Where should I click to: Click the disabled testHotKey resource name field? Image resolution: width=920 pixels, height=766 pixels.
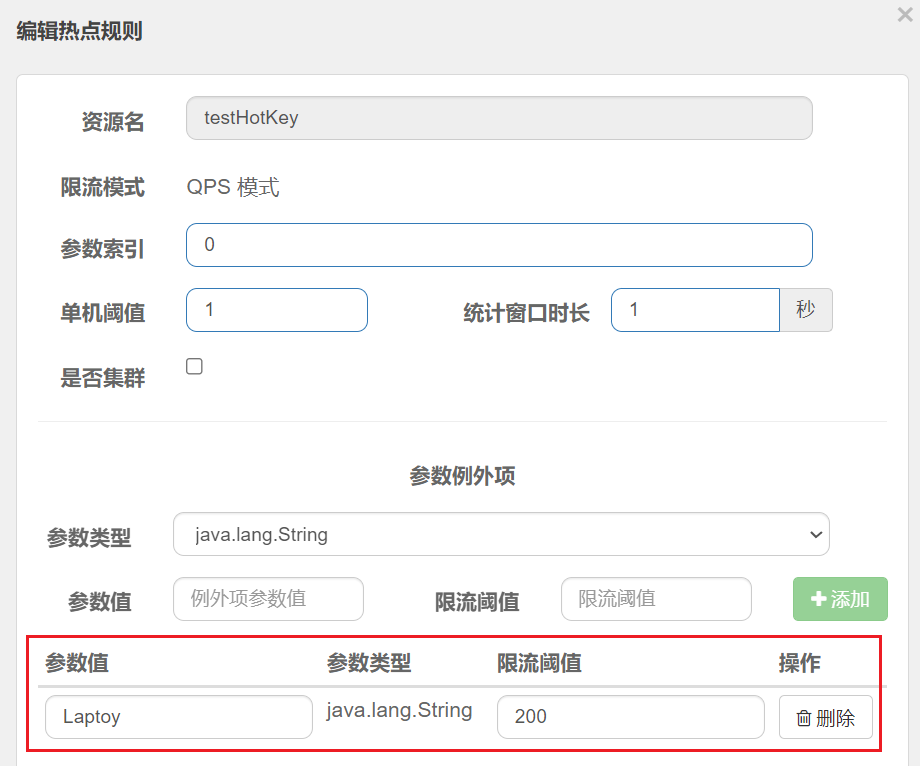[x=499, y=117]
